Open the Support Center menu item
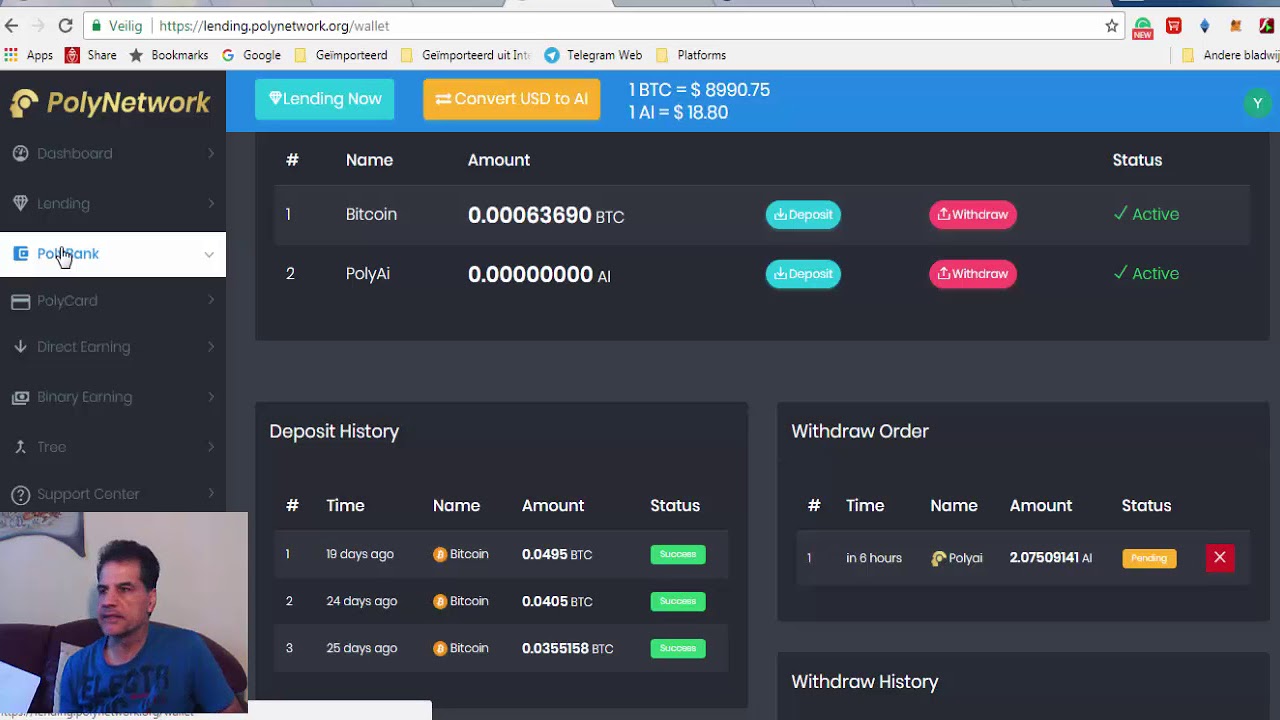Screen dimensions: 1280x720 [113, 494]
